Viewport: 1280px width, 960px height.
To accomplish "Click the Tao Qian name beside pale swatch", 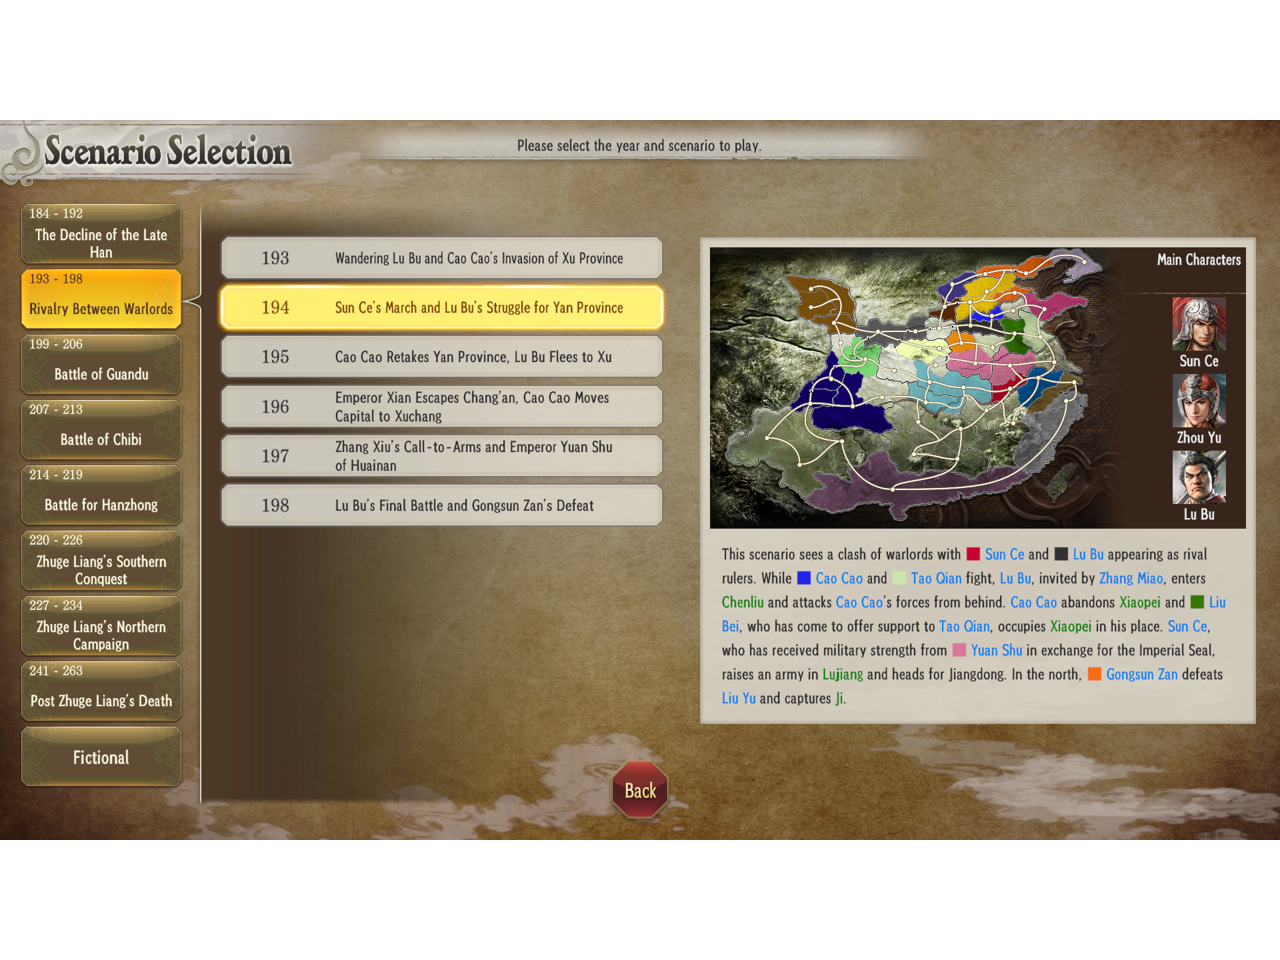I will 936,578.
